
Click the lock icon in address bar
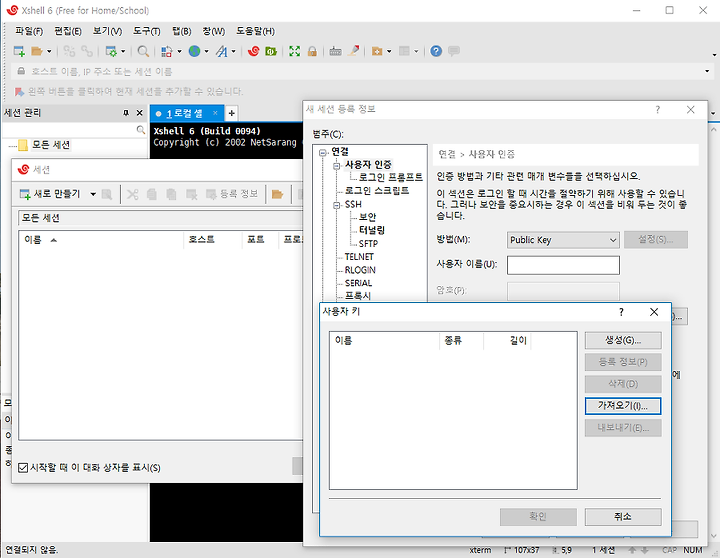click(21, 71)
